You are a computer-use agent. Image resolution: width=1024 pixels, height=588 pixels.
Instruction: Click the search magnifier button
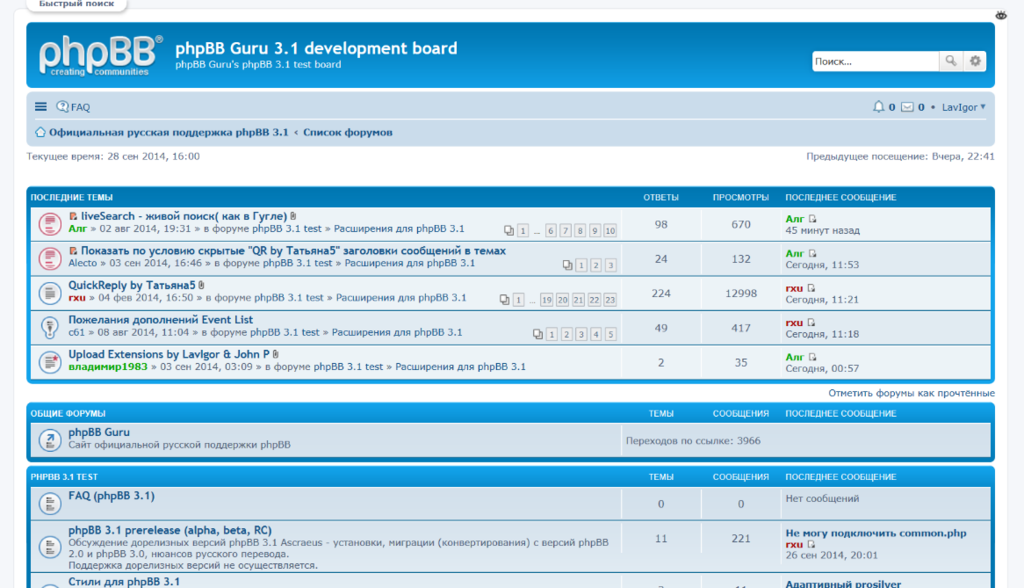[x=951, y=61]
